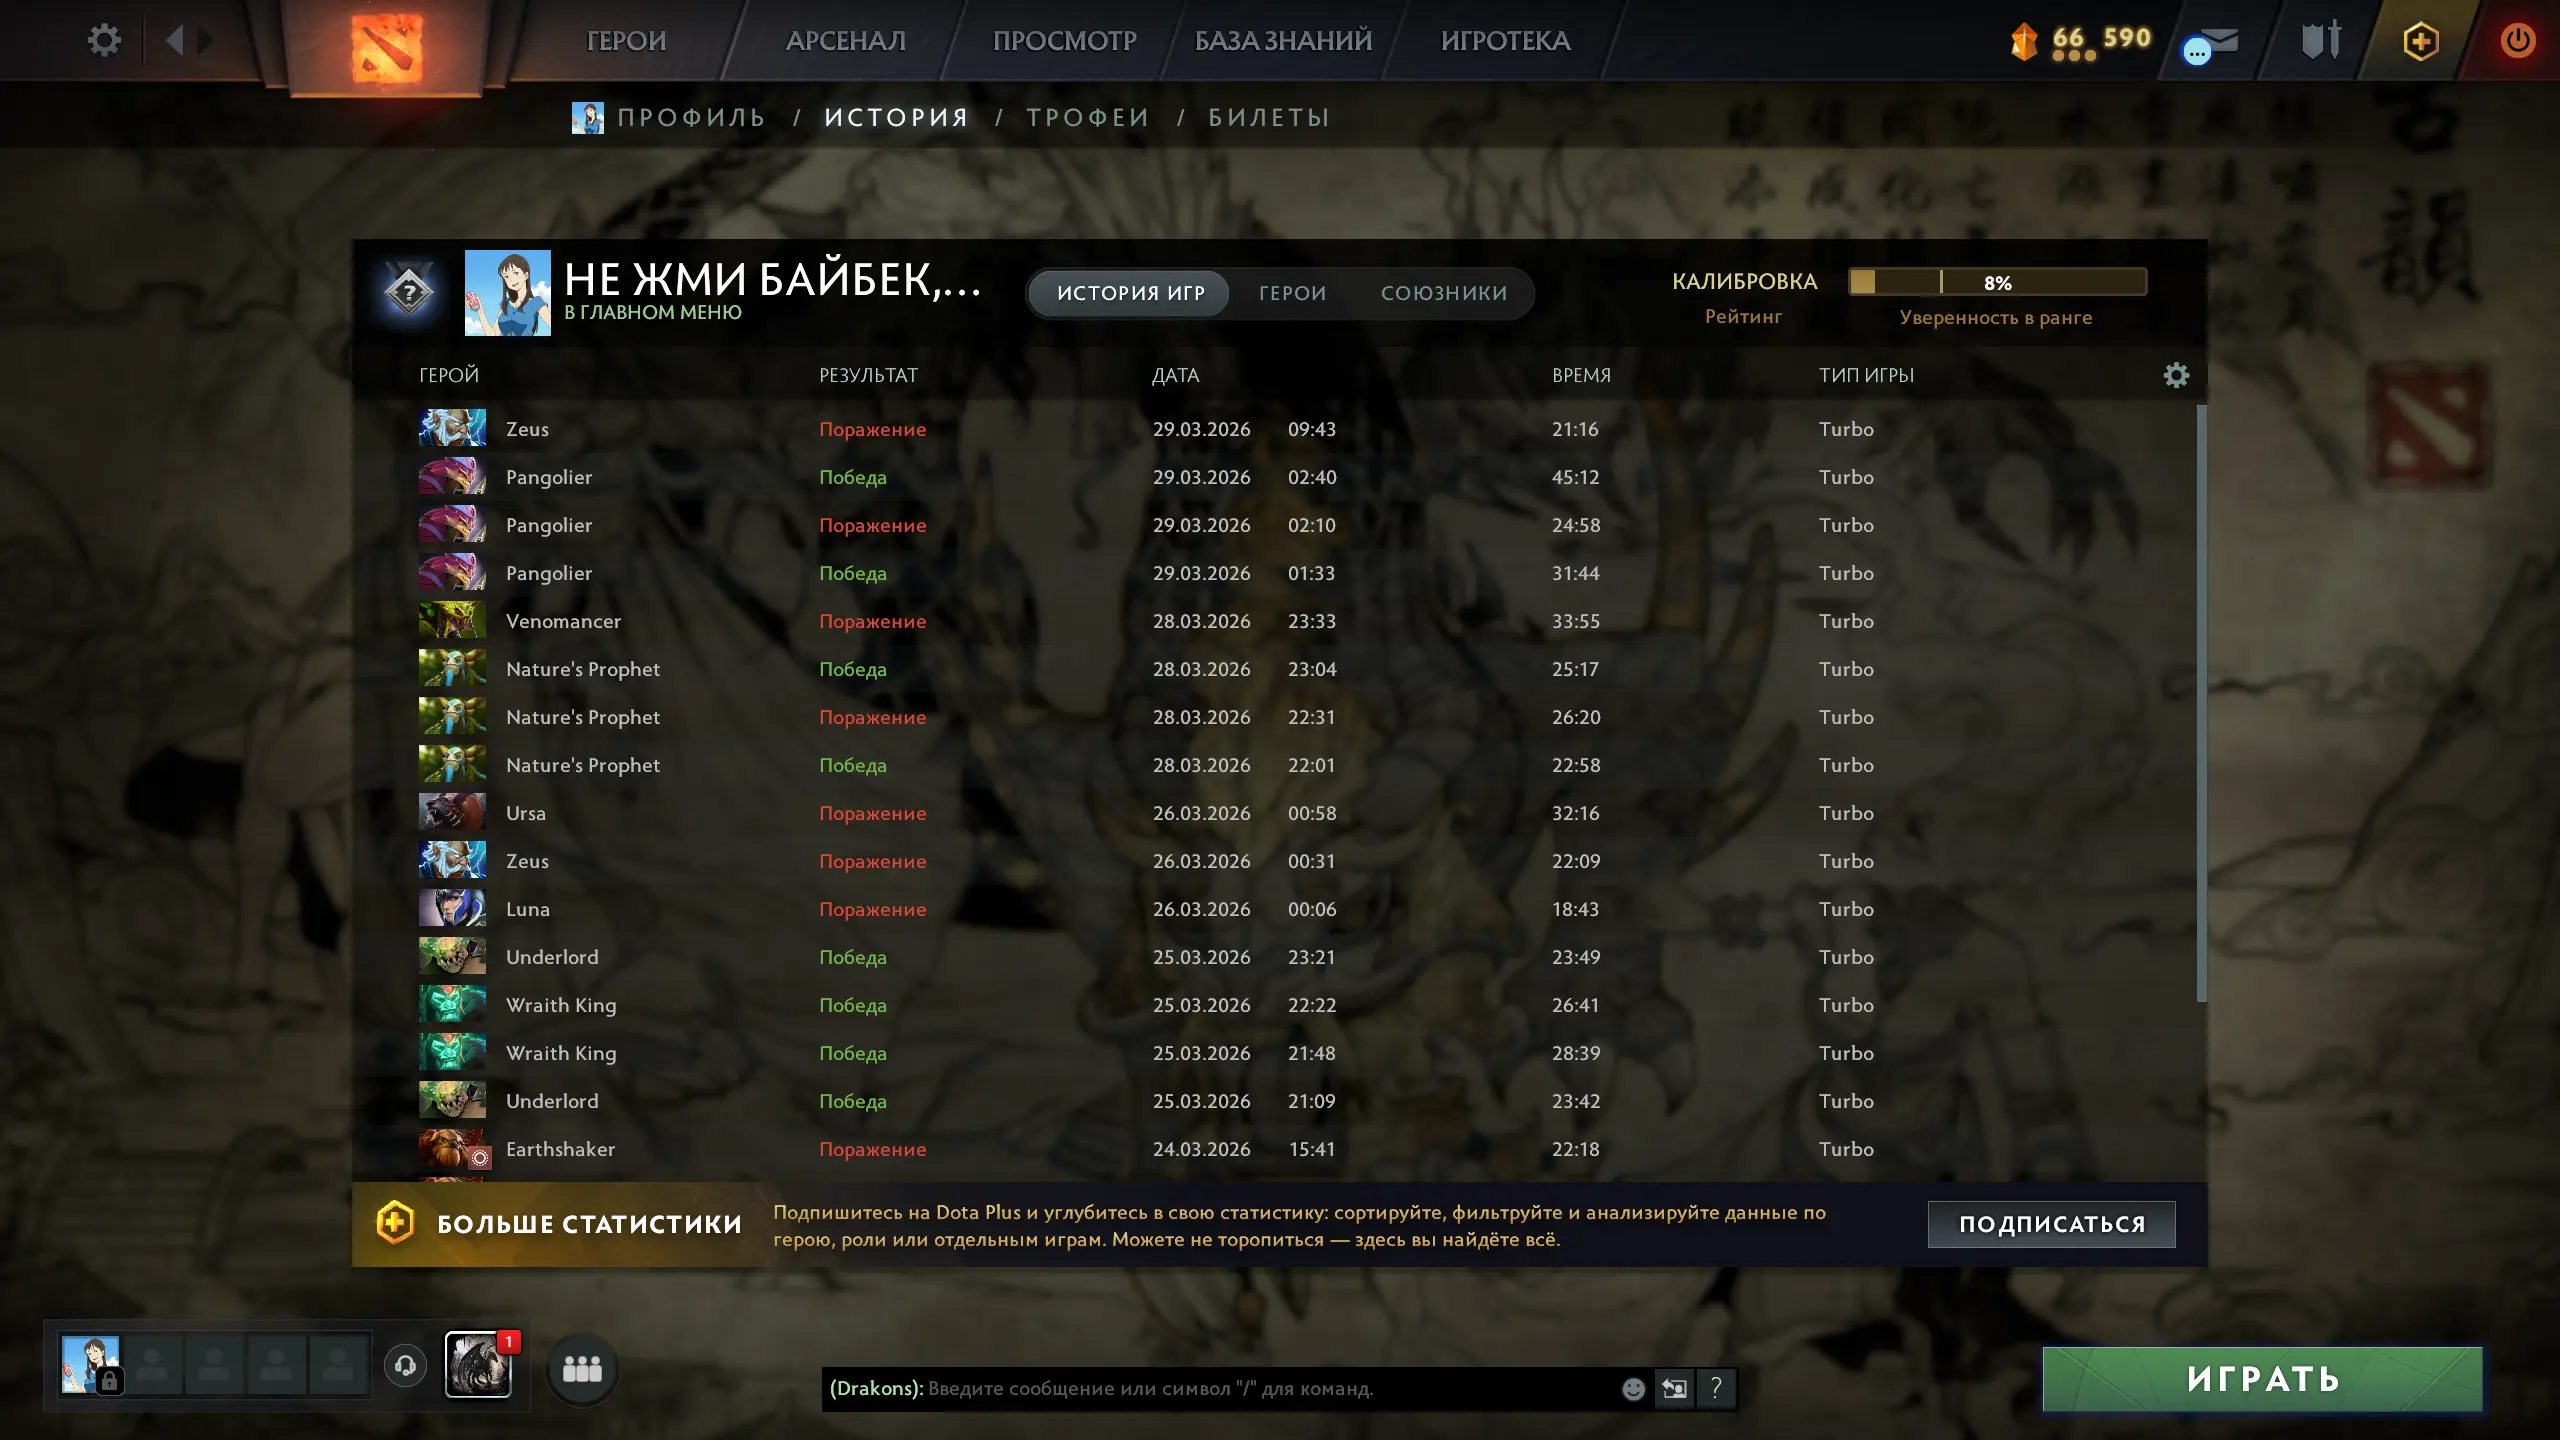Toggle voice chat headset icon
Viewport: 2560px width, 1440px height.
click(x=405, y=1366)
